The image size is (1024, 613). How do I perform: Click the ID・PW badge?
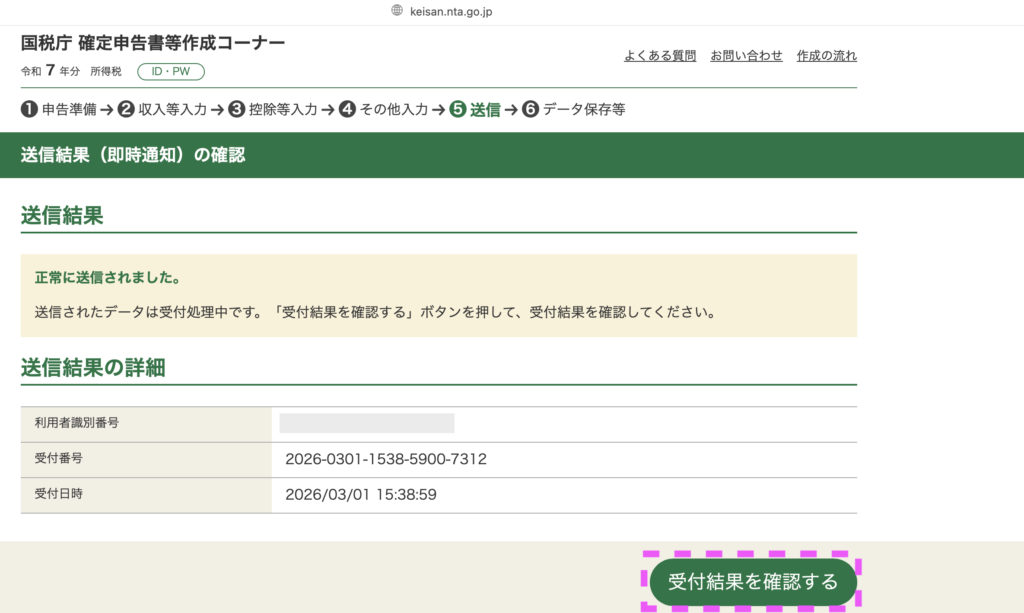(x=171, y=72)
